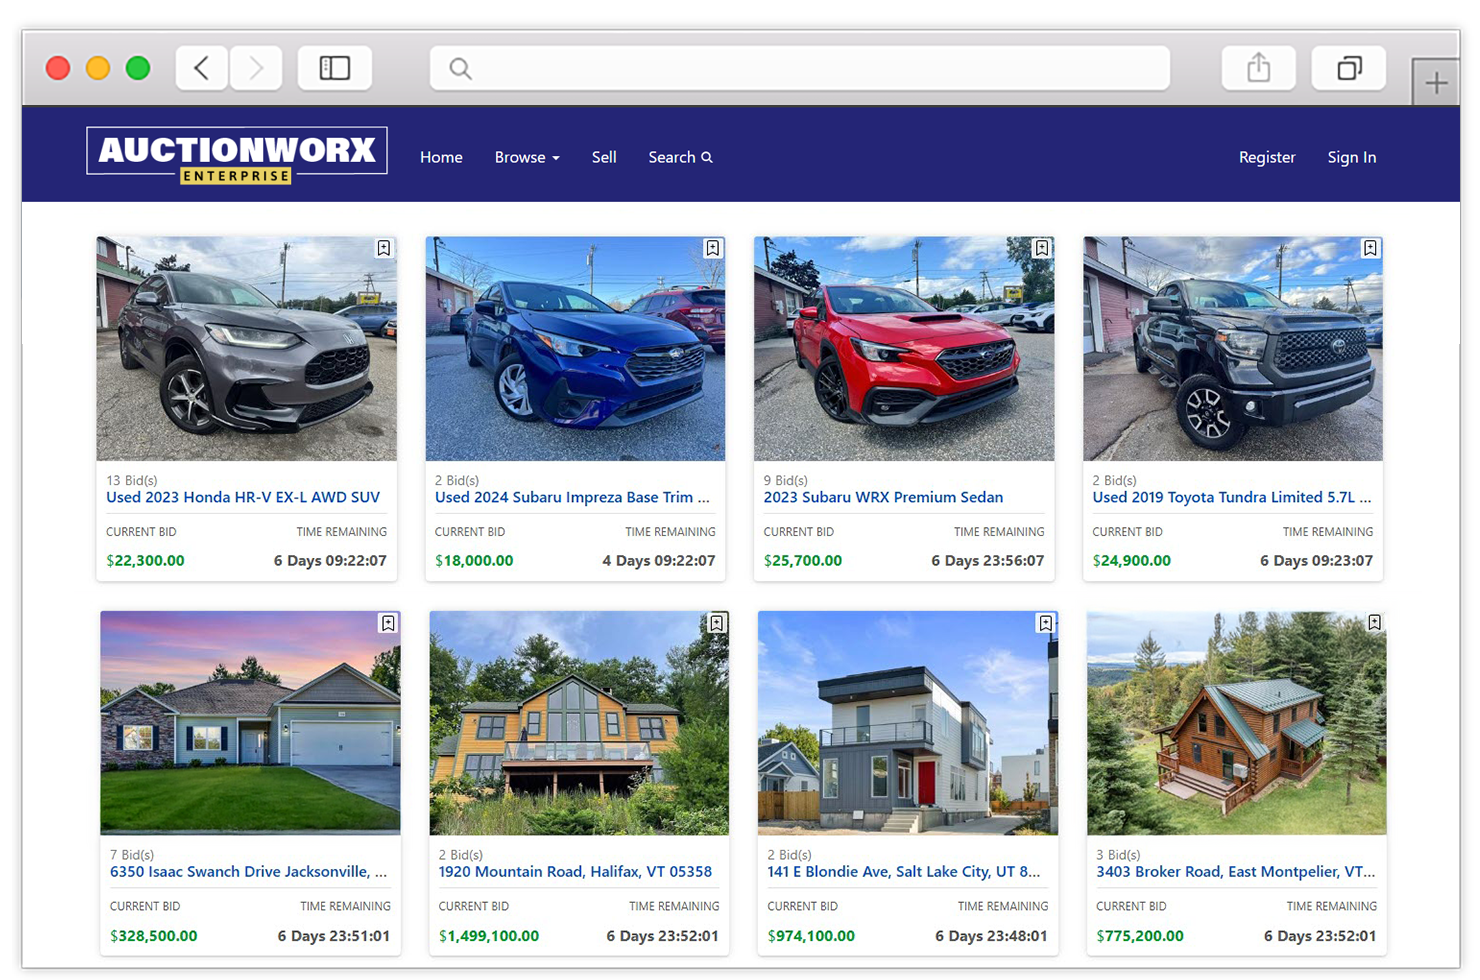The image size is (1480, 980).
Task: Open the Home menu item
Action: tap(441, 157)
